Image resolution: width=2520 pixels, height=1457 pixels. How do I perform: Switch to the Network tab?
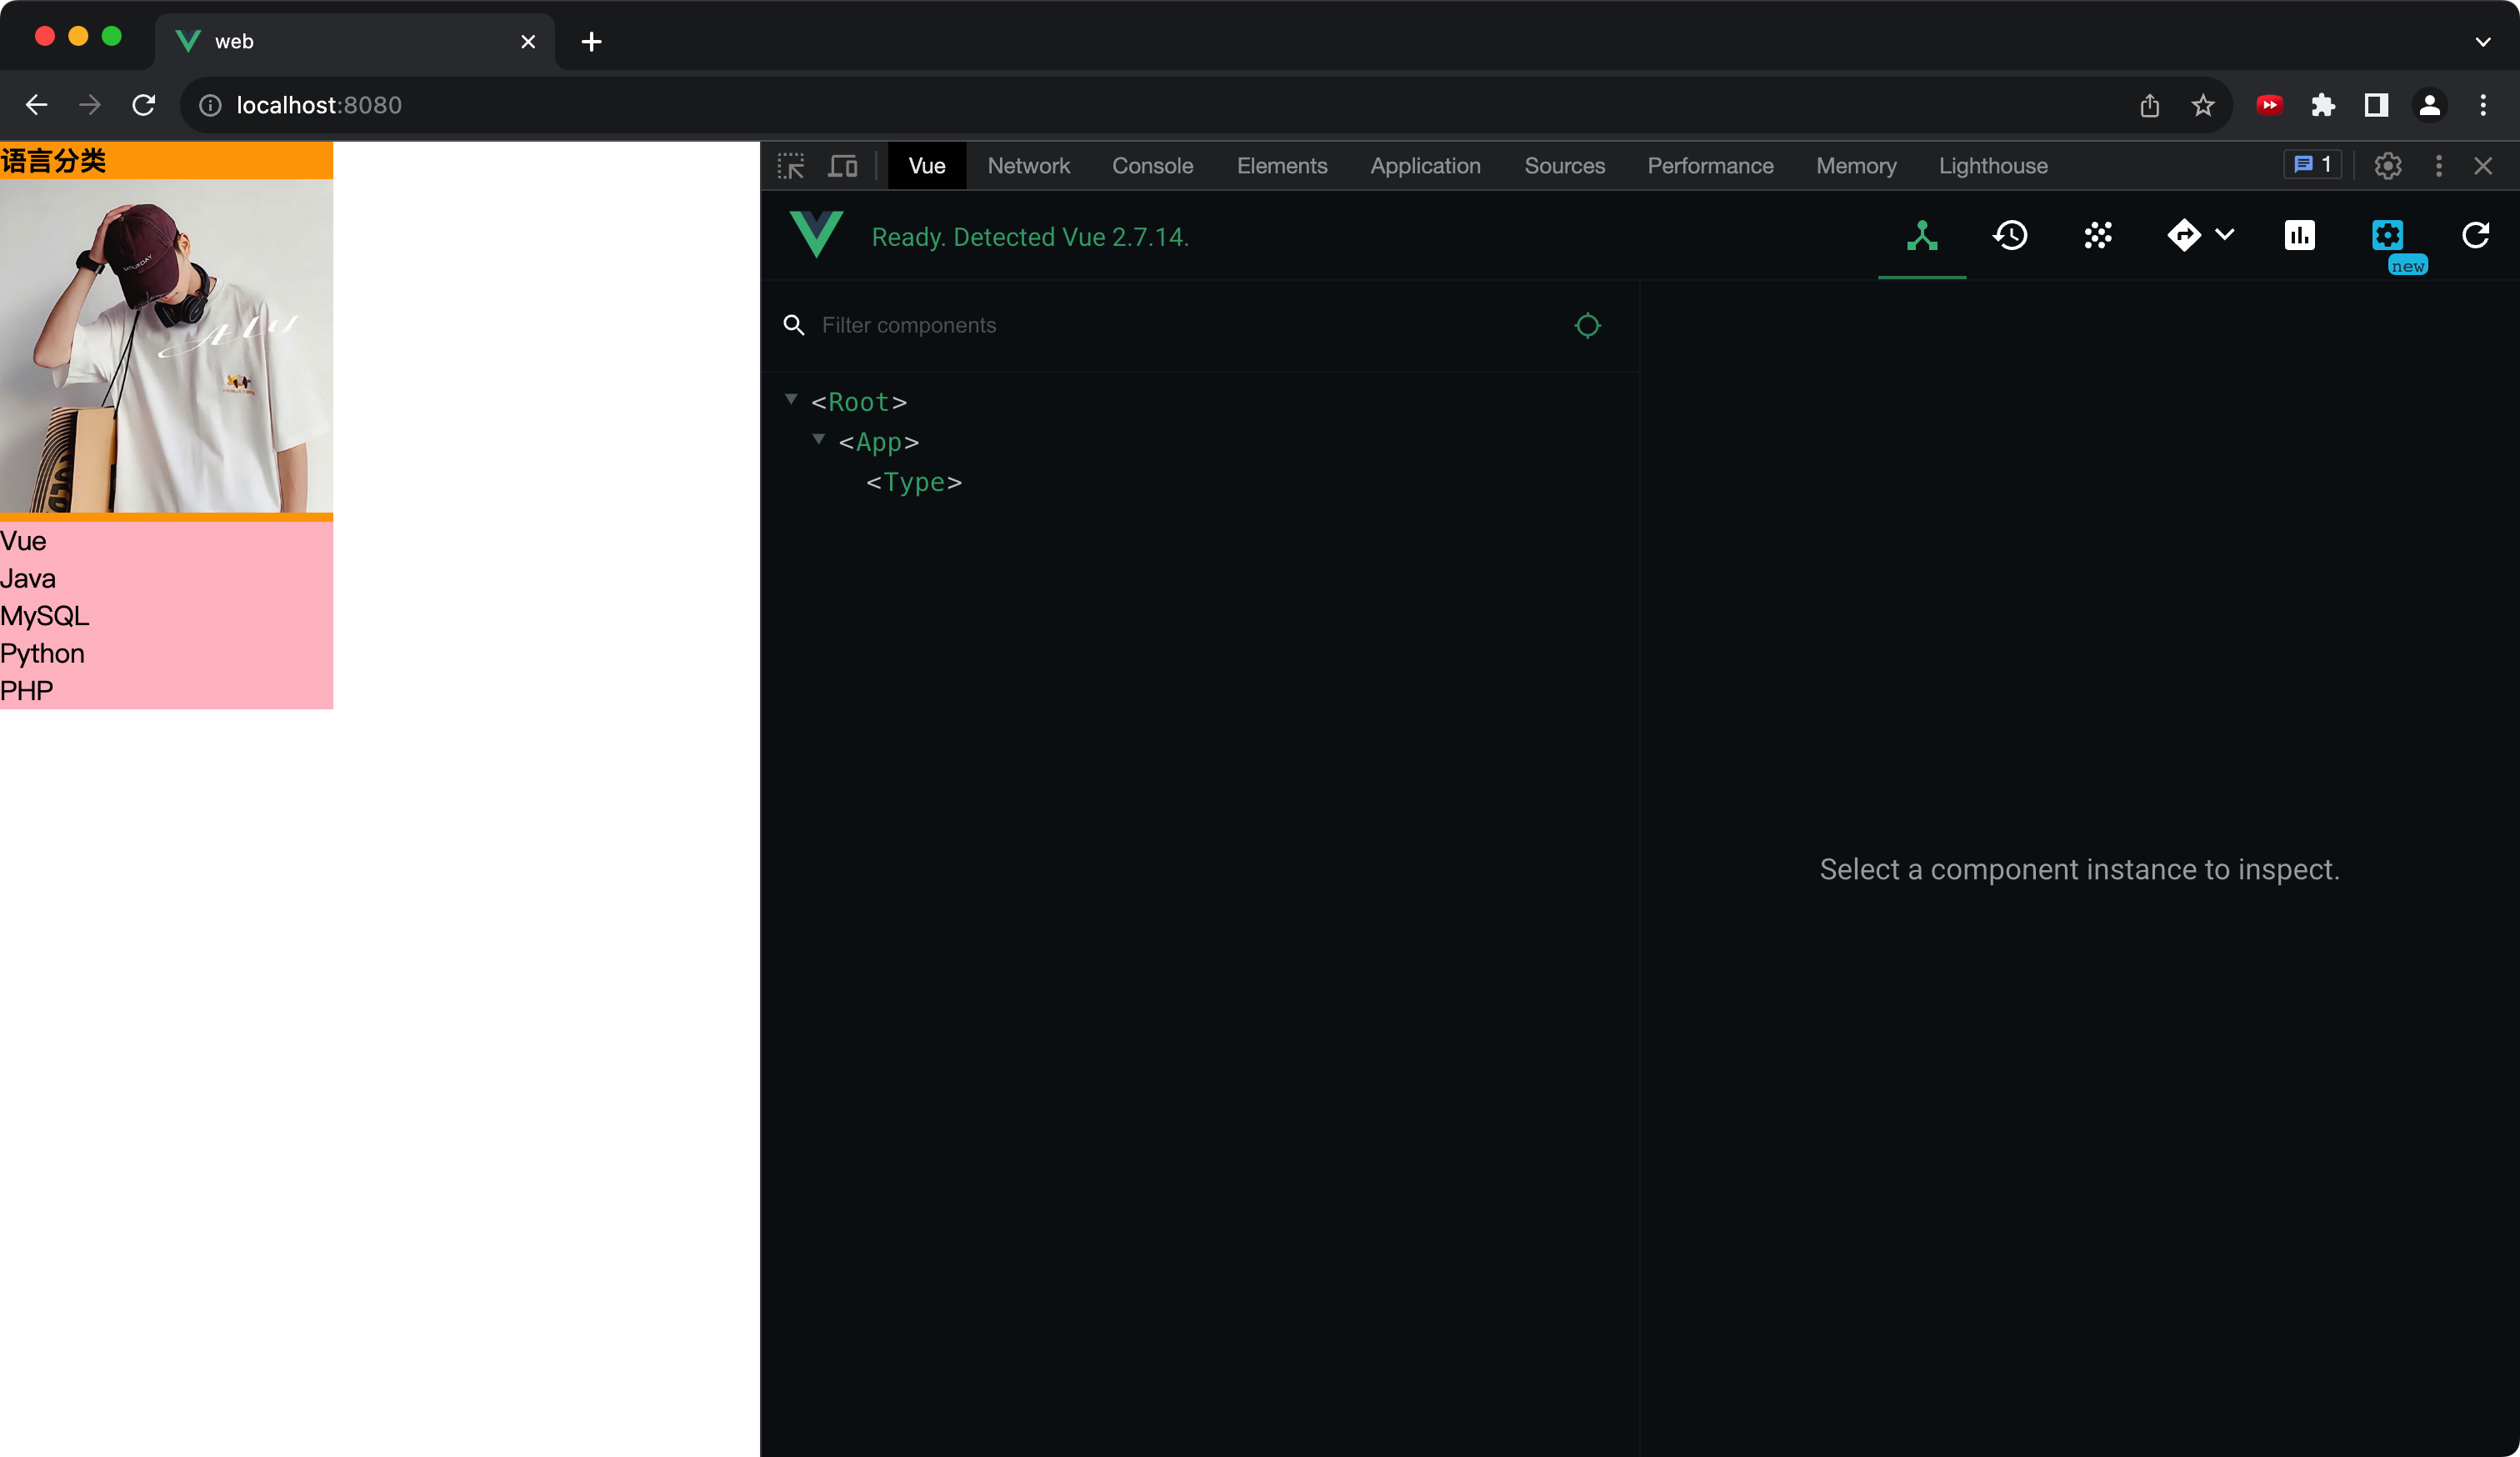(1028, 166)
